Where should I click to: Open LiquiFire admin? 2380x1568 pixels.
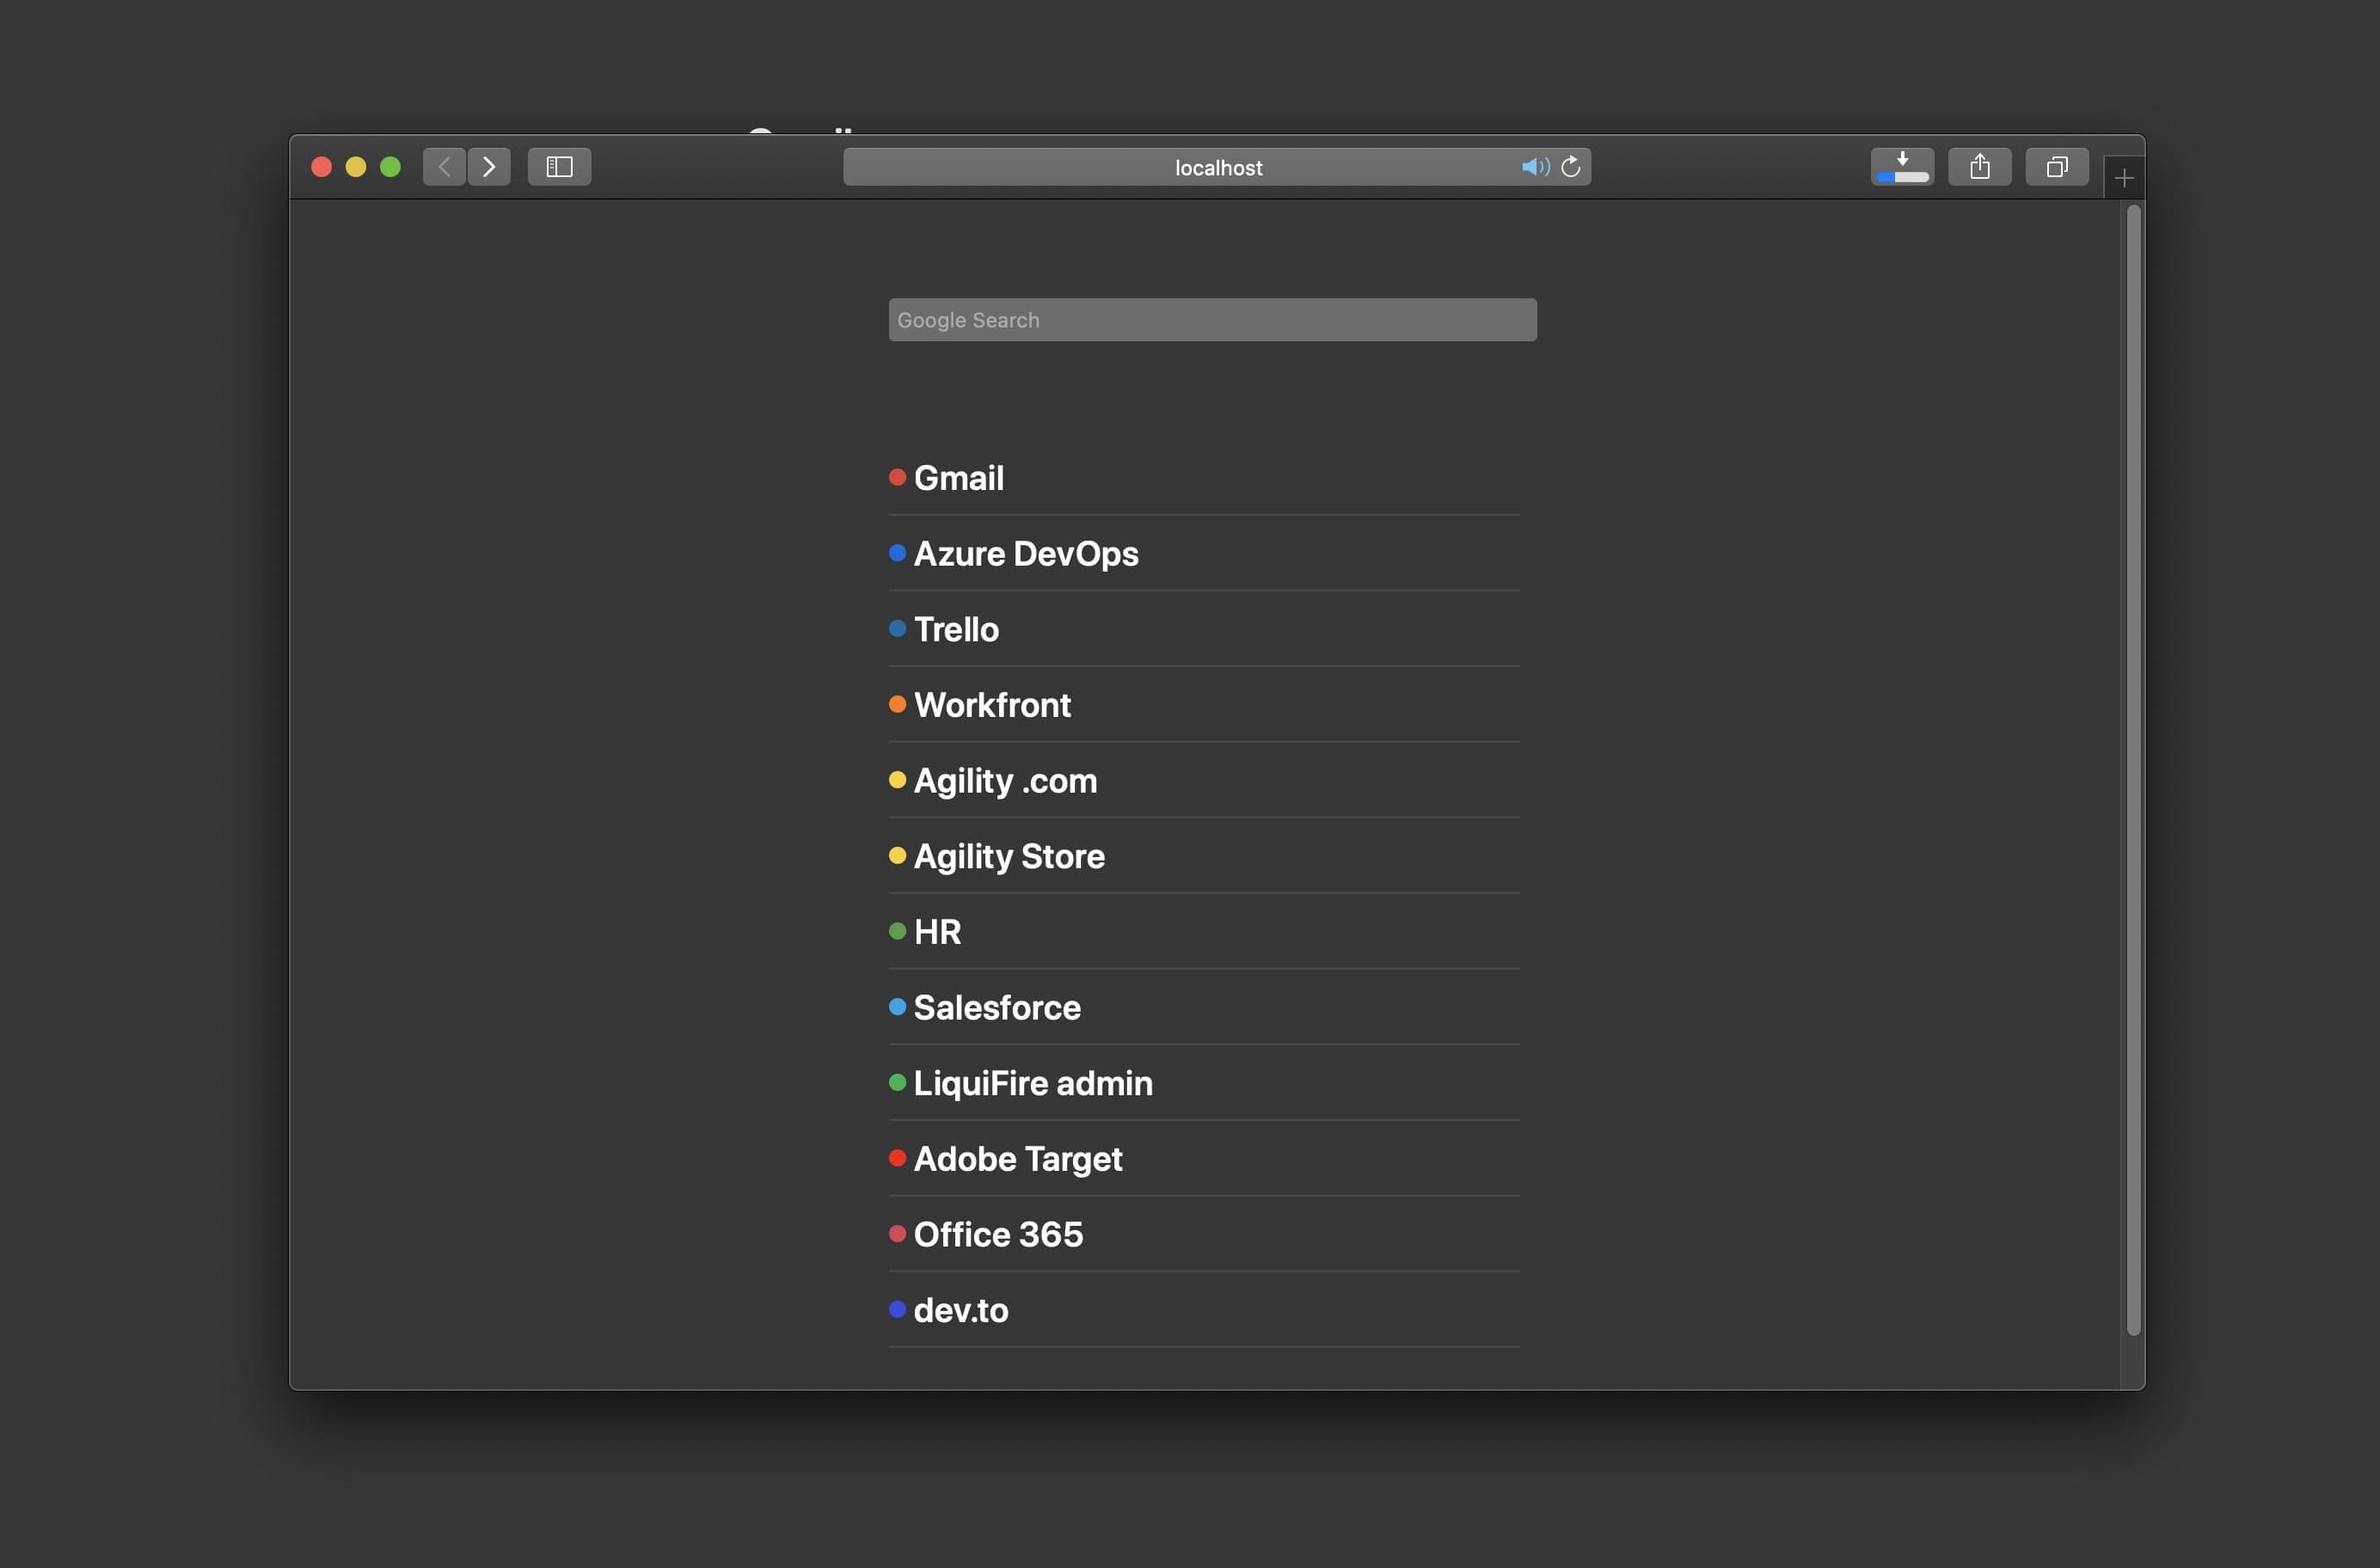click(1033, 1083)
